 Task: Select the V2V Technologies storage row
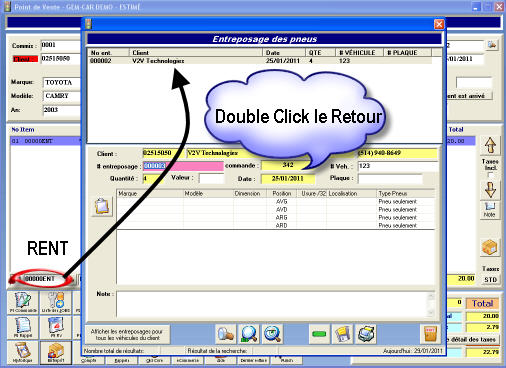[260, 61]
